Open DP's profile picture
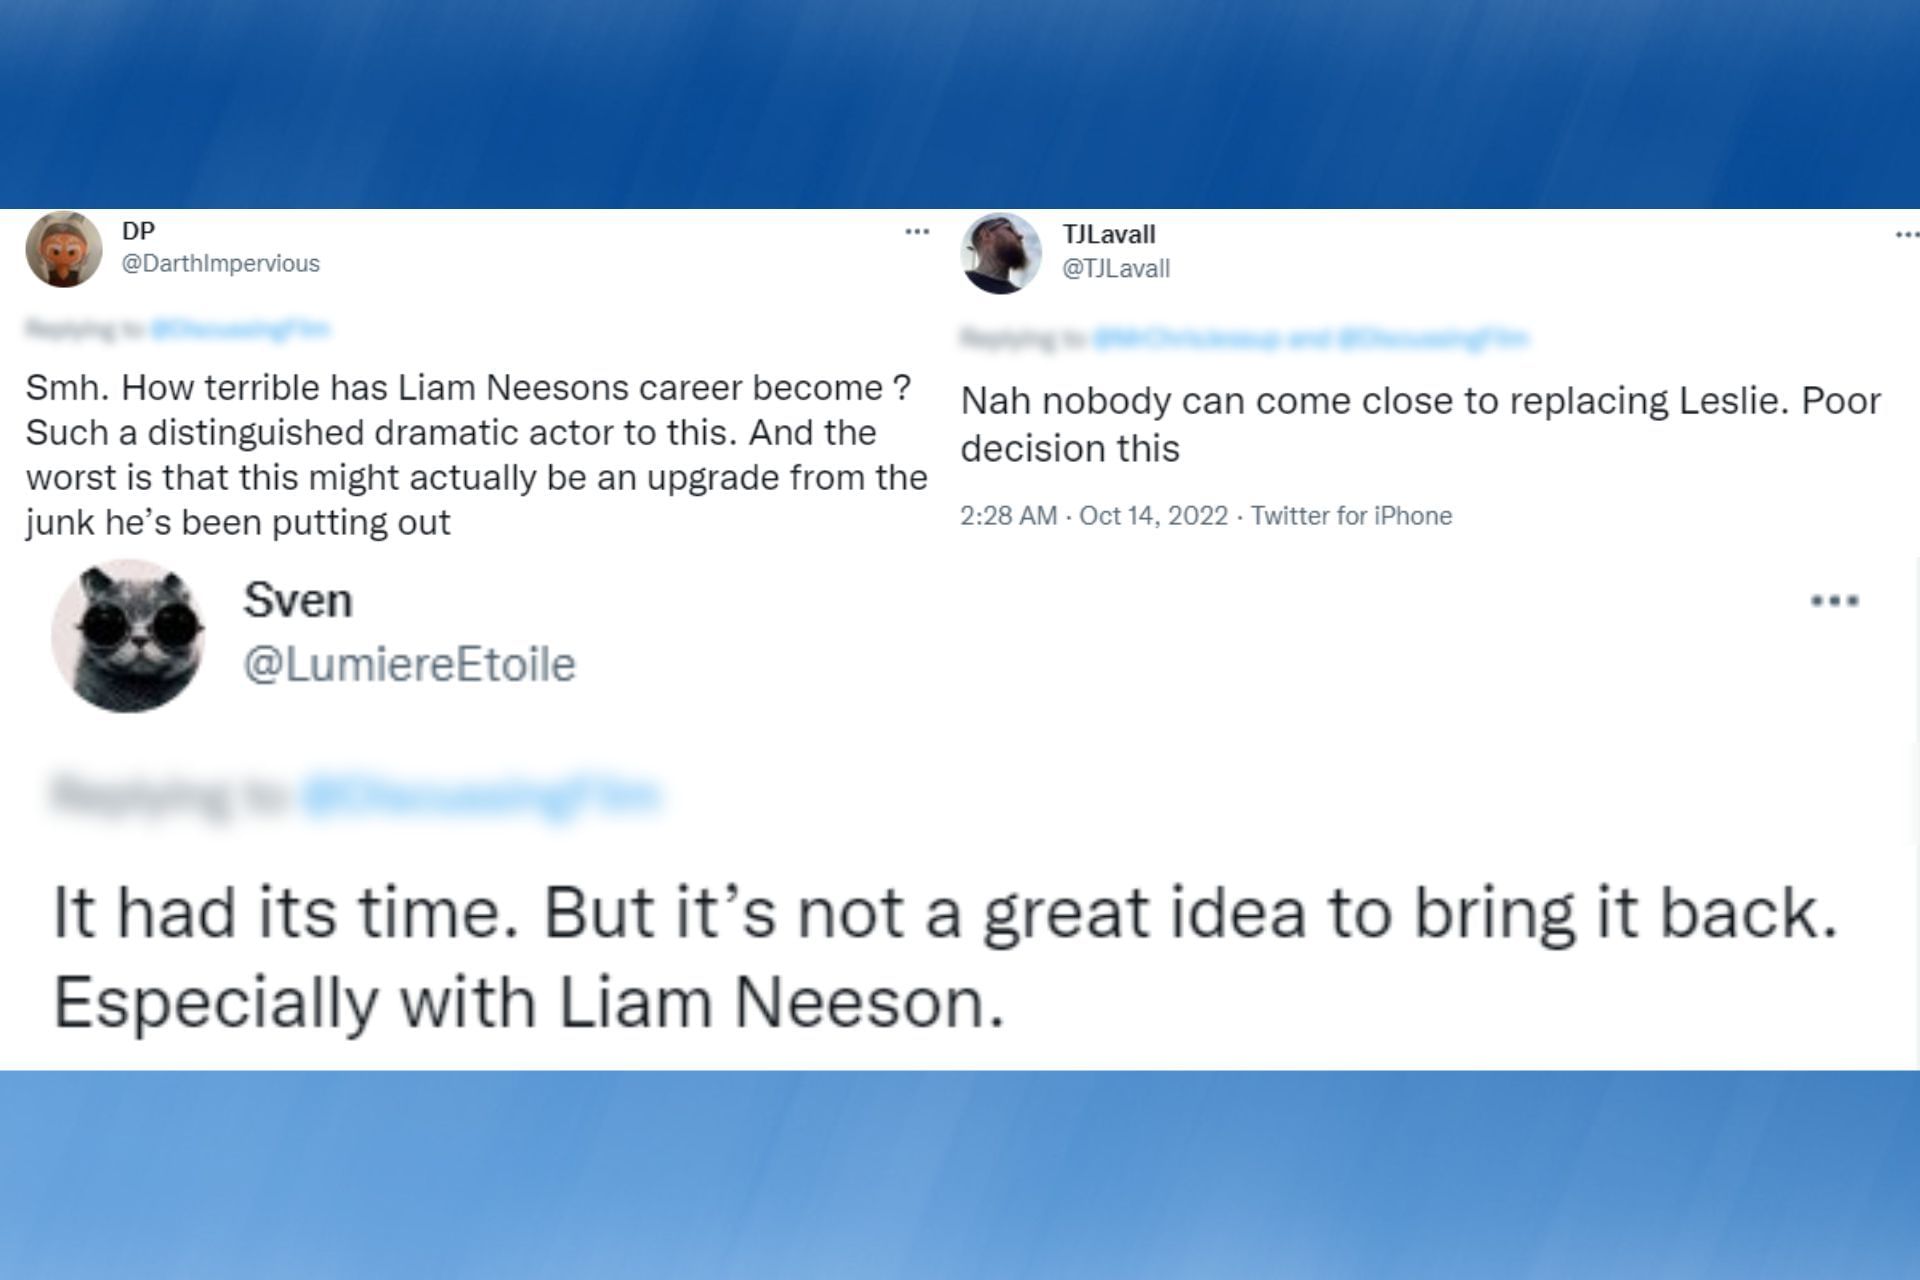 click(64, 249)
